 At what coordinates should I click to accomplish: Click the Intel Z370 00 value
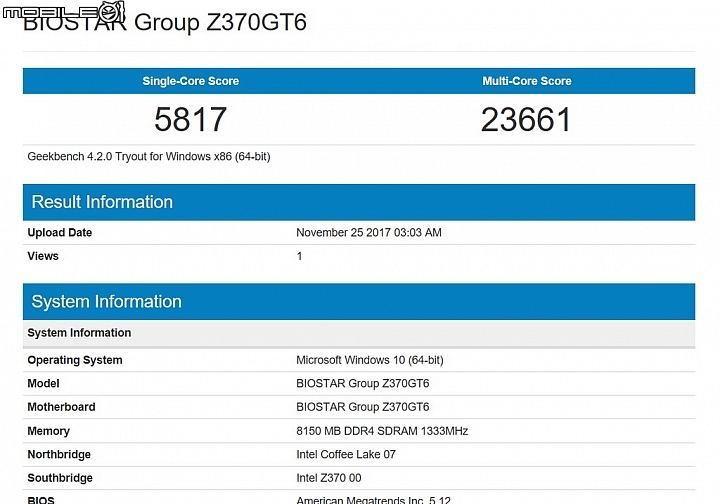(x=329, y=478)
